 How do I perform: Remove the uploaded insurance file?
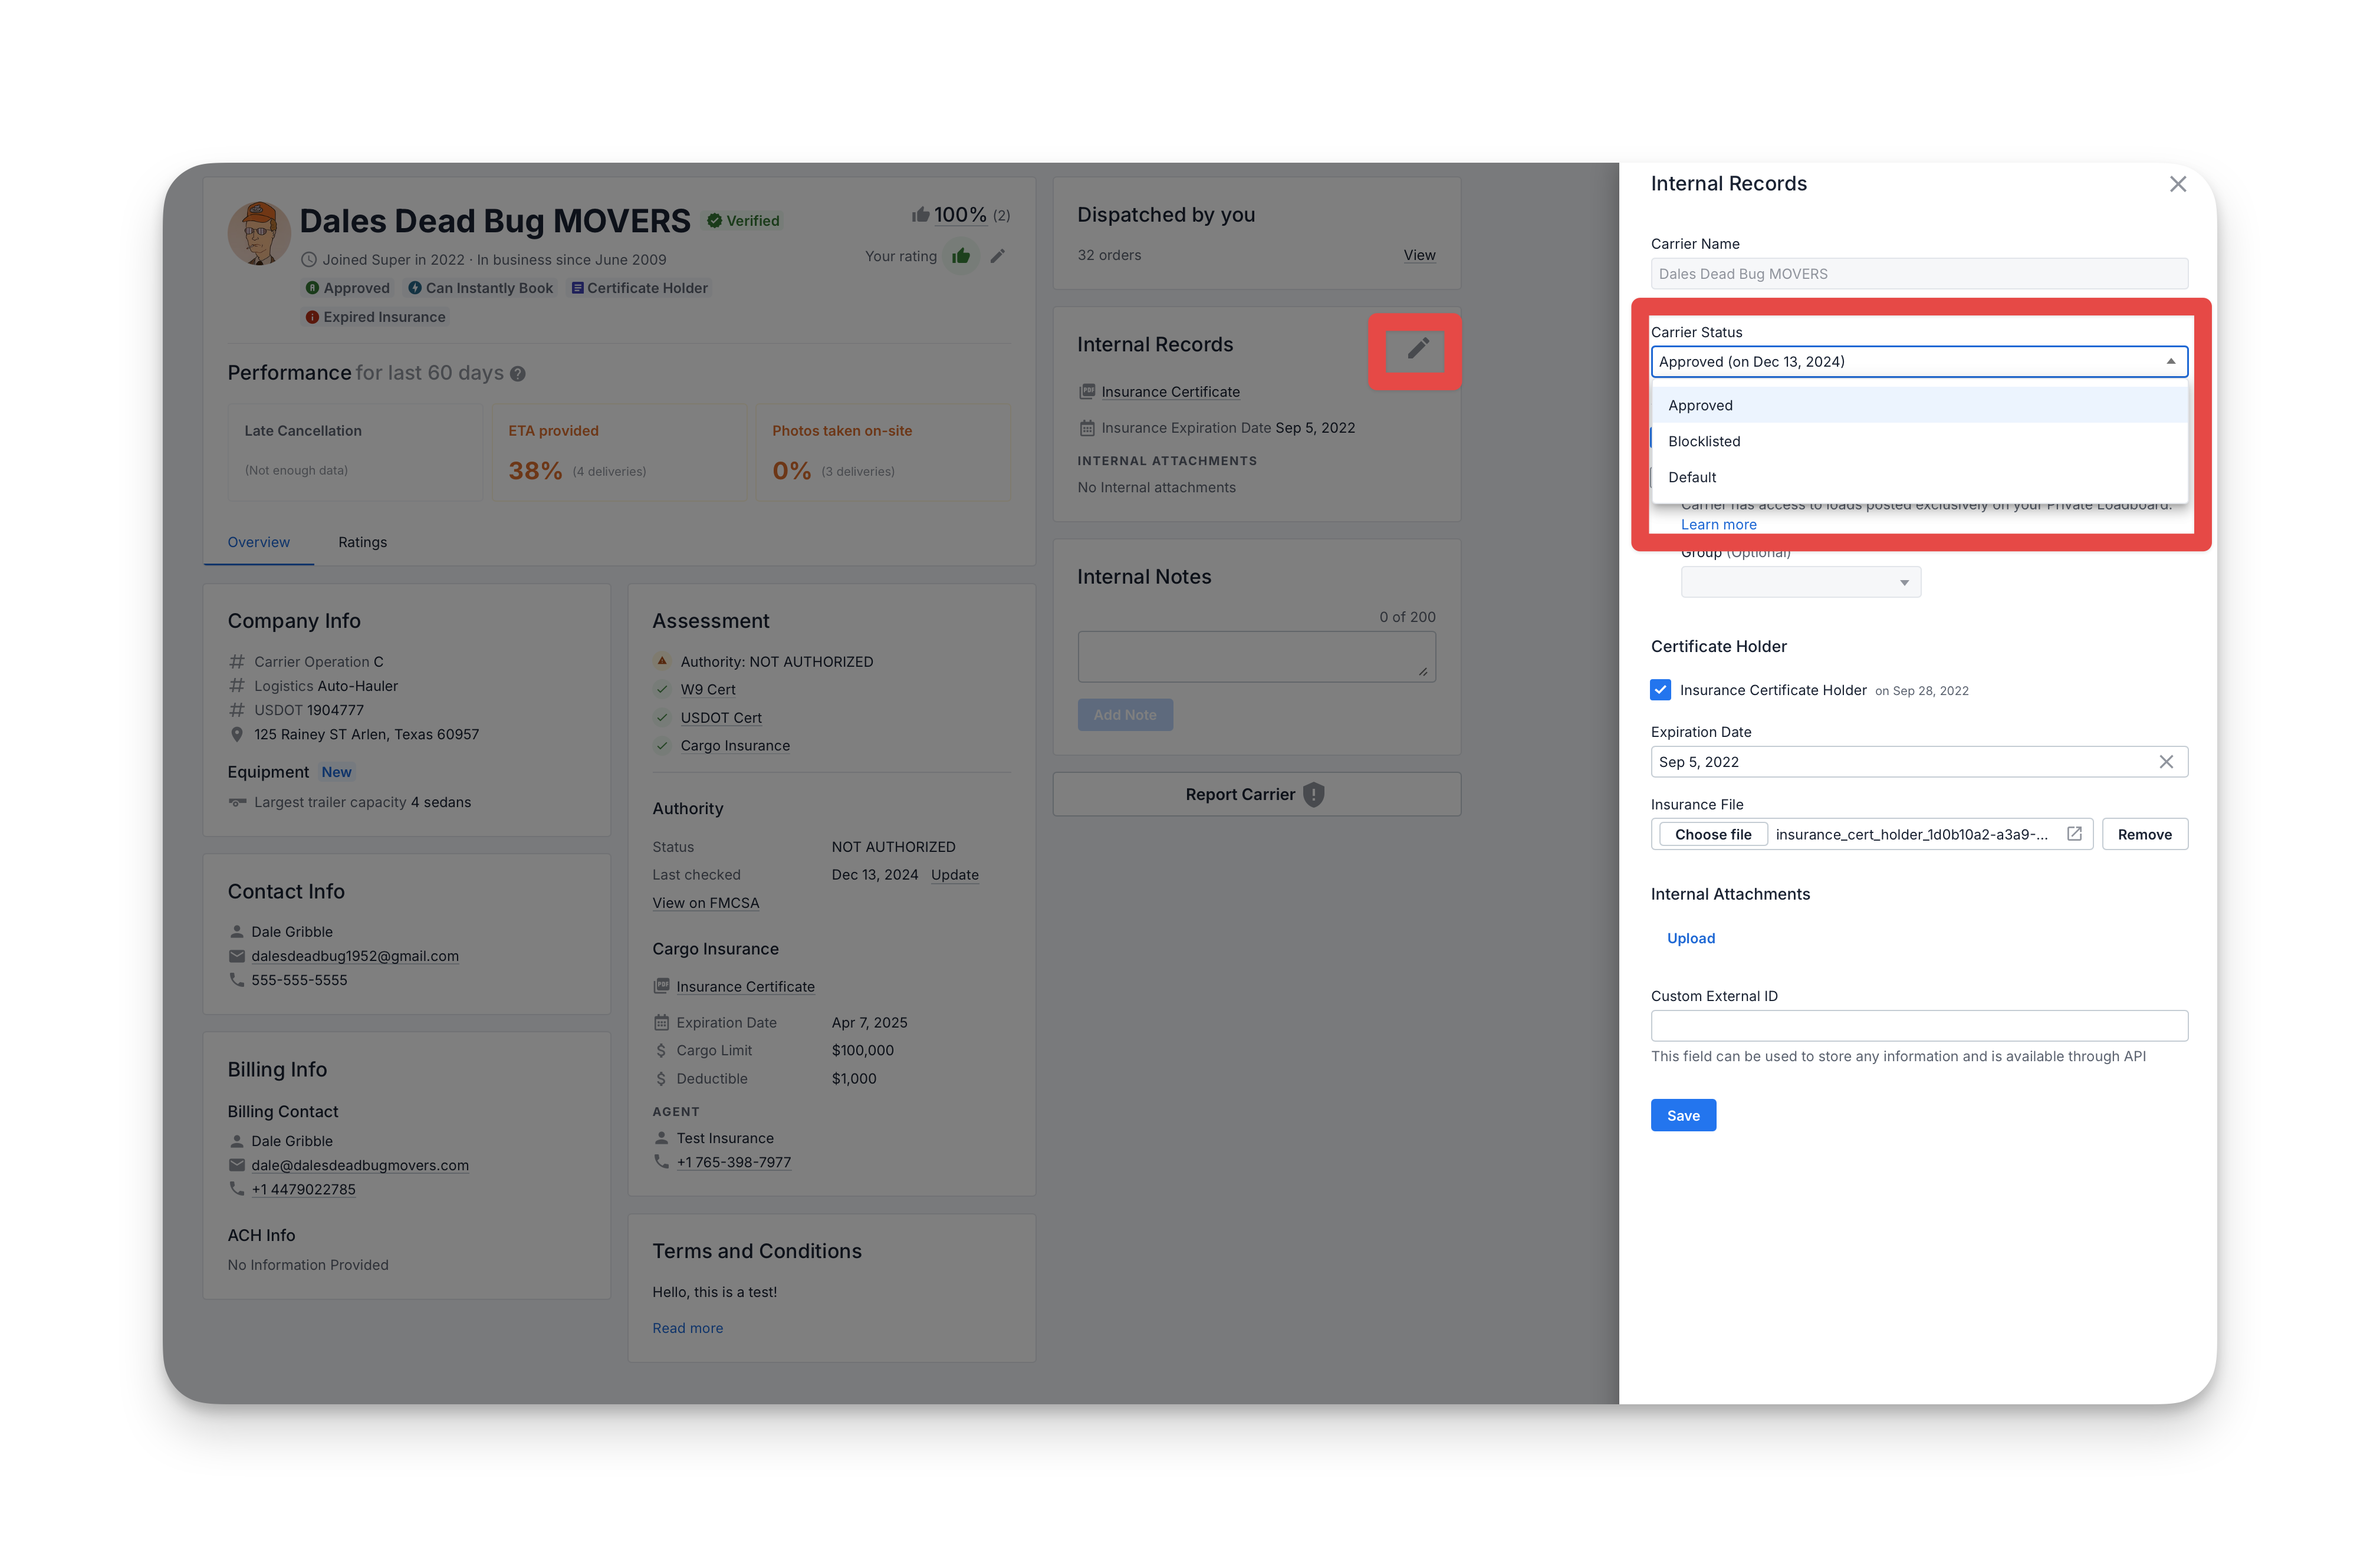point(2144,834)
